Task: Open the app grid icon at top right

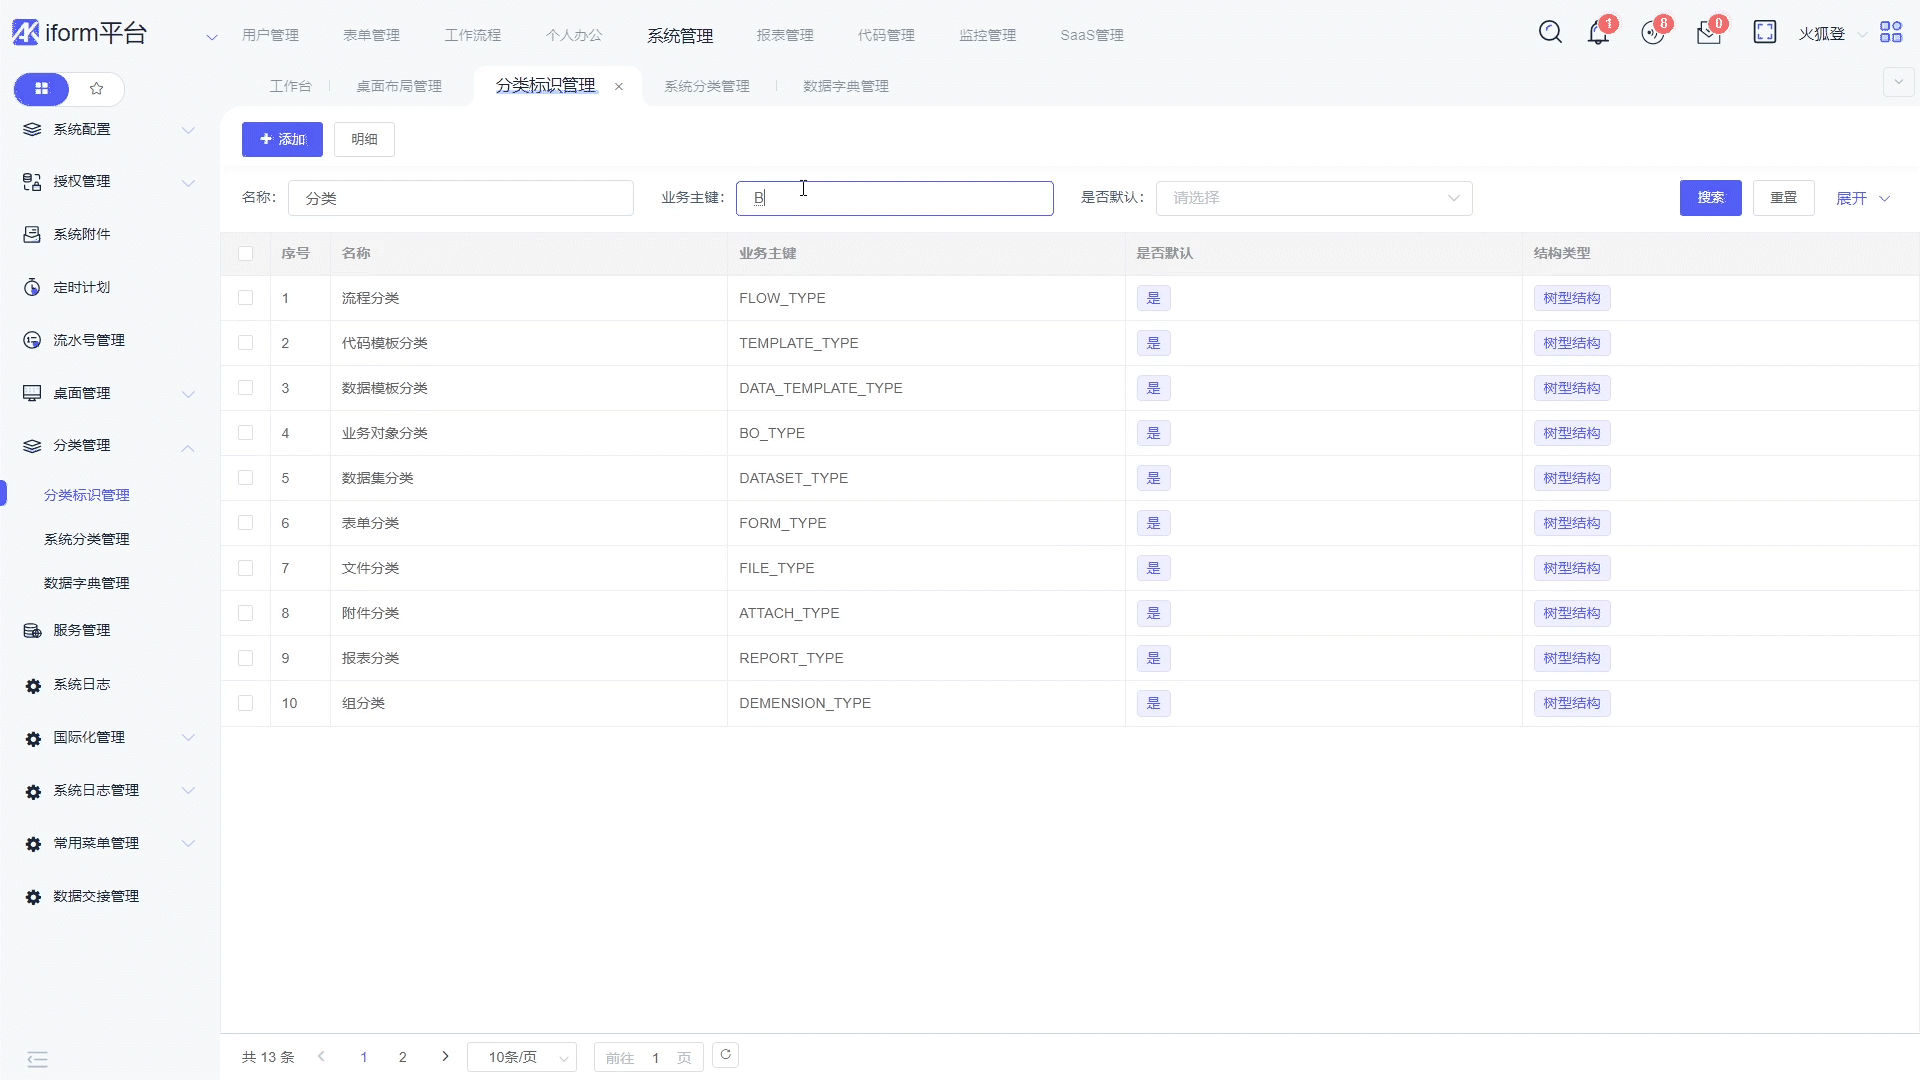Action: coord(1890,32)
